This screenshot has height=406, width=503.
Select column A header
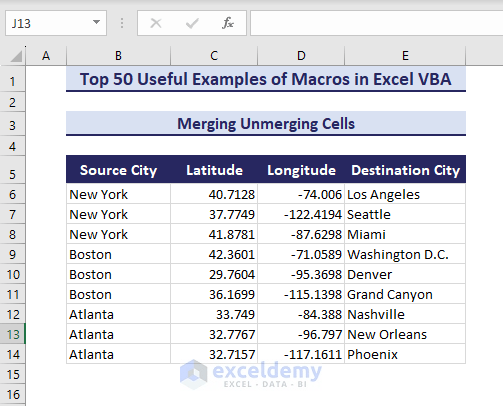tap(46, 56)
